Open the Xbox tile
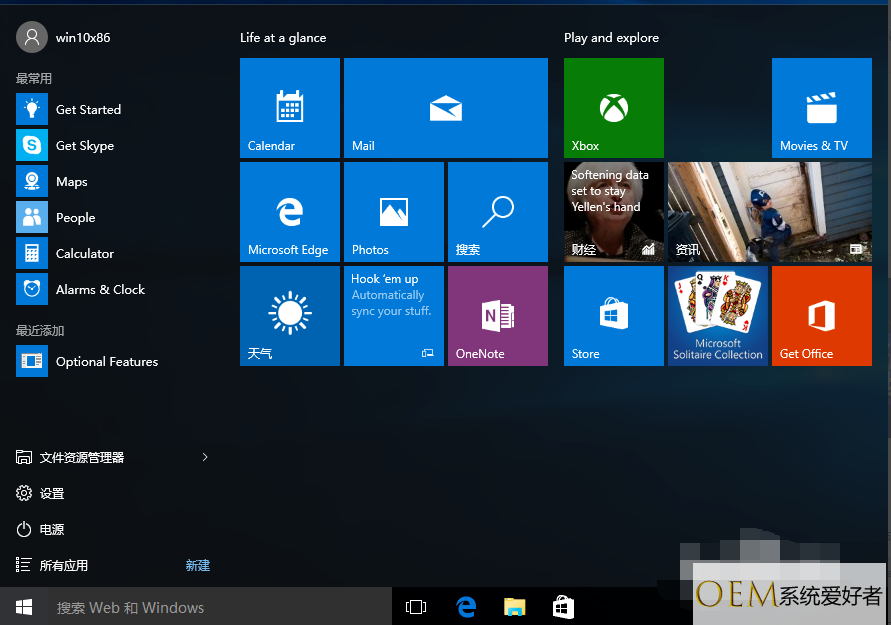Image resolution: width=891 pixels, height=625 pixels. point(613,107)
